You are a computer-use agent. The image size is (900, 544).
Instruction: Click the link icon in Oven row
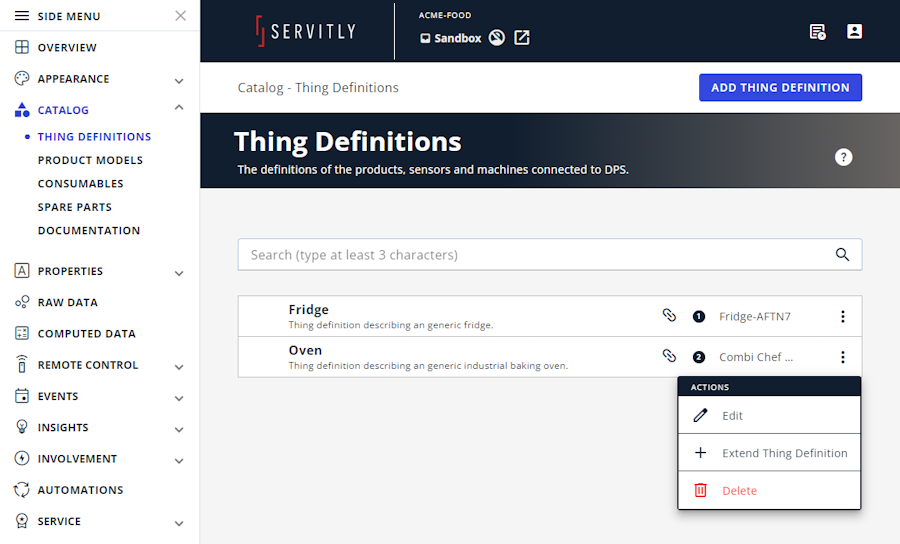(x=669, y=356)
